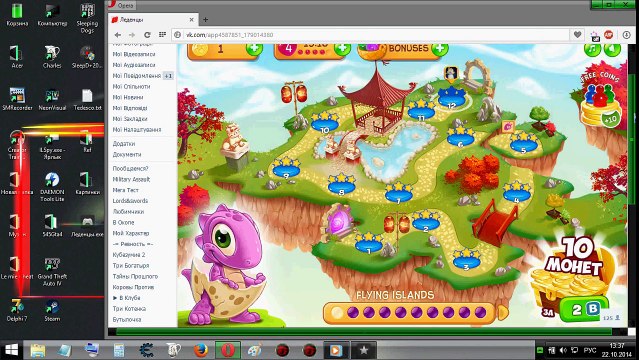Open the Military Assault app link
Image resolution: width=639 pixels, height=360 pixels.
(131, 179)
